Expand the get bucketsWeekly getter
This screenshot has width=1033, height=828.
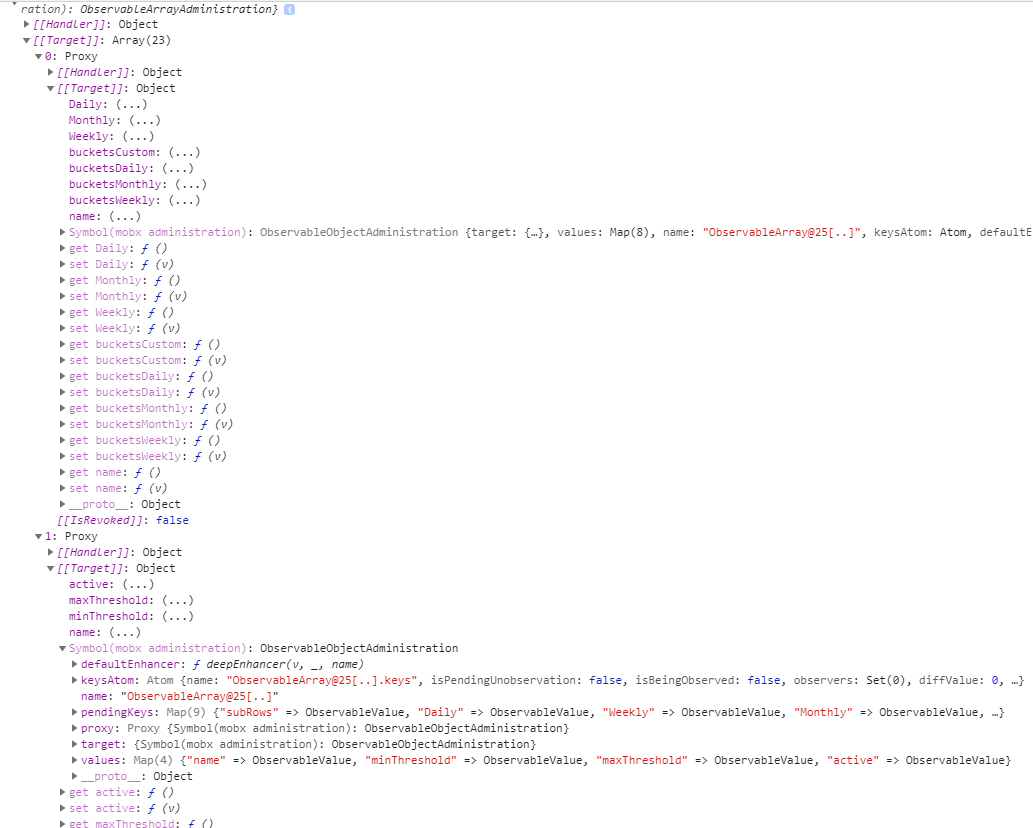(63, 440)
